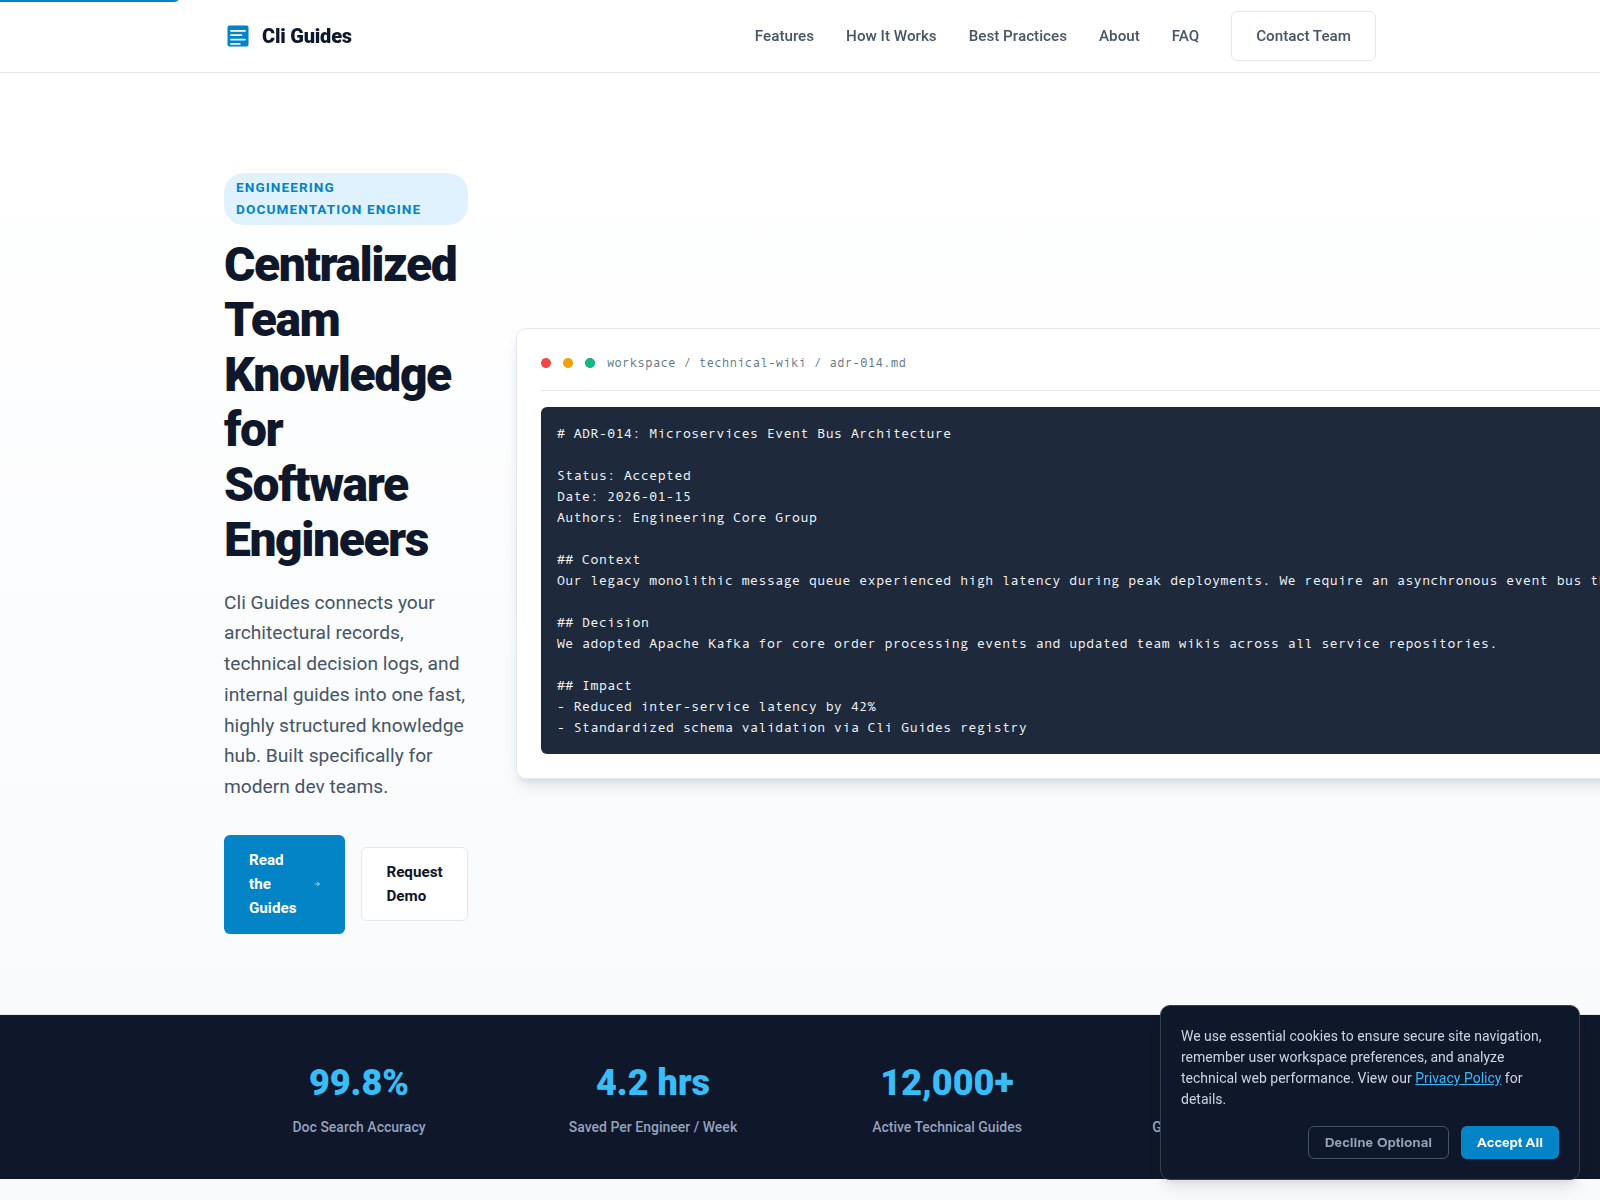Click the Contact Team button

(x=1303, y=36)
